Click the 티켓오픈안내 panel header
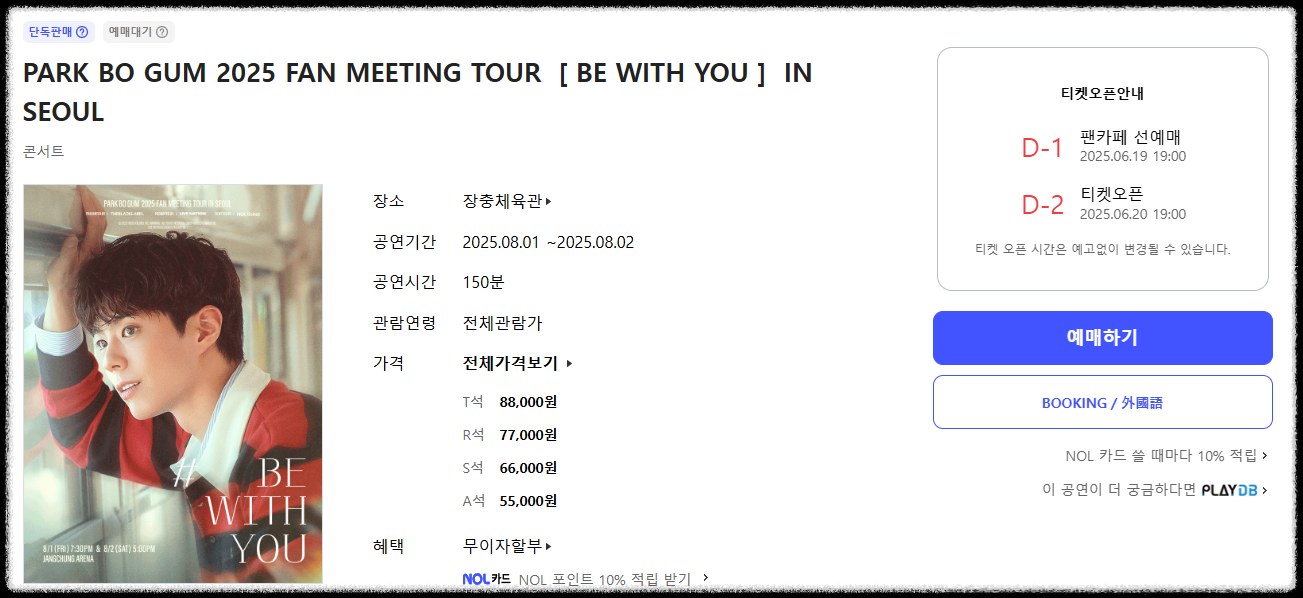This screenshot has width=1303, height=598. (1102, 95)
